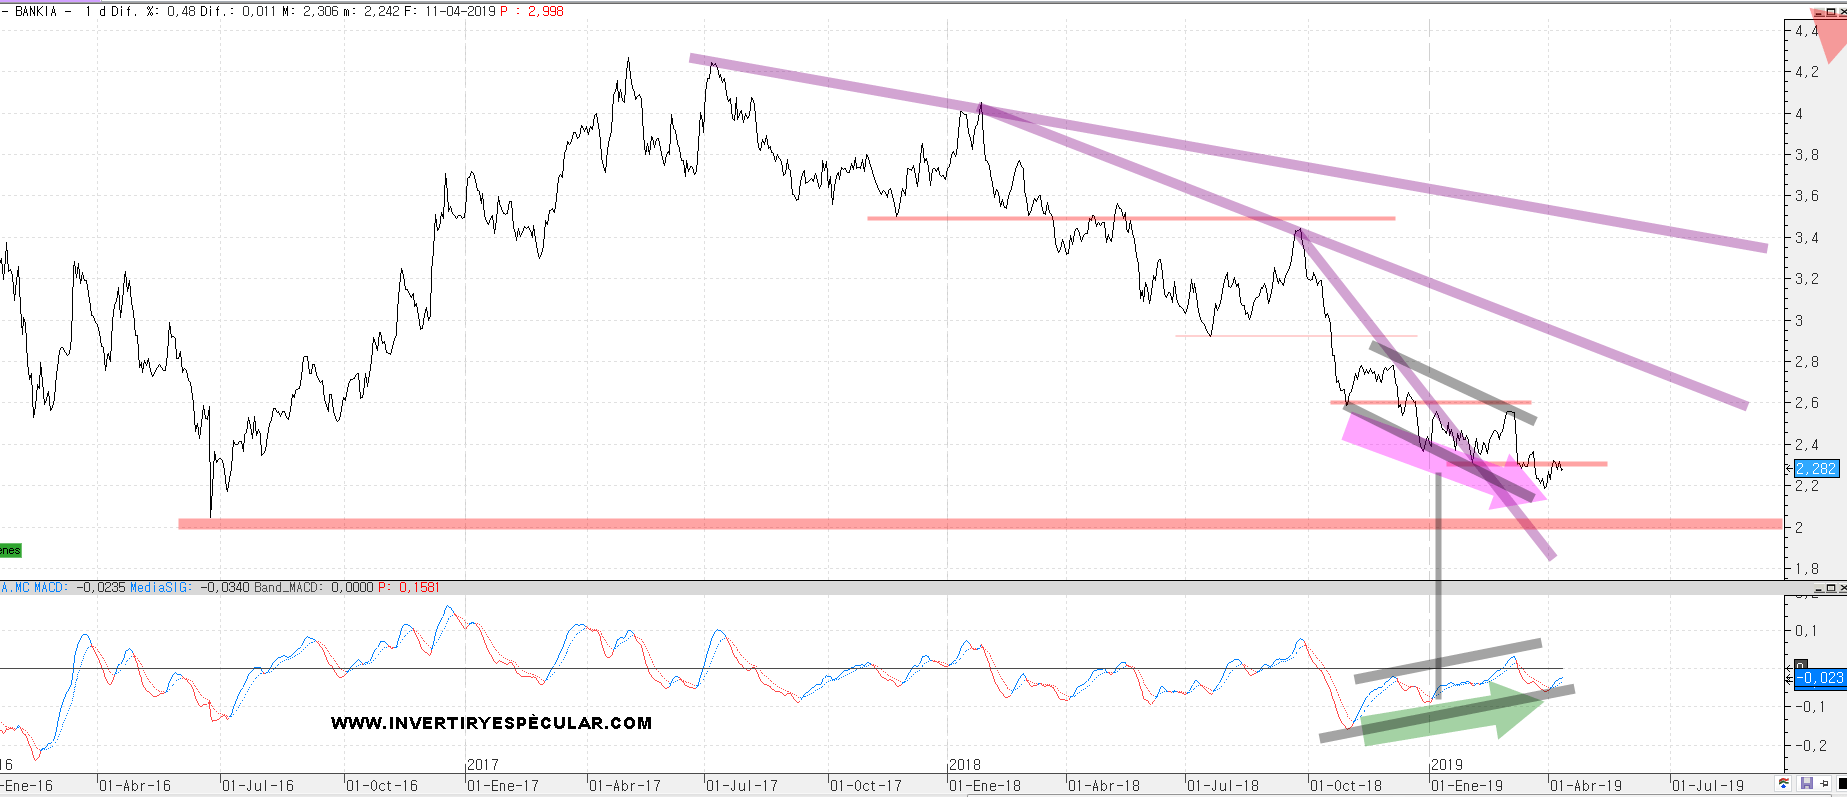Maximize the MACD indicator pane
Viewport: 1847px width, 797px height.
pos(1830,588)
